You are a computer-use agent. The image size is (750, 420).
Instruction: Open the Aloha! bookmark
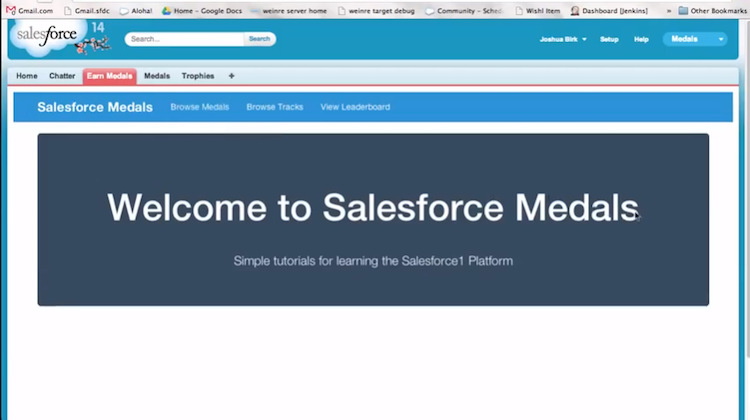[136, 11]
